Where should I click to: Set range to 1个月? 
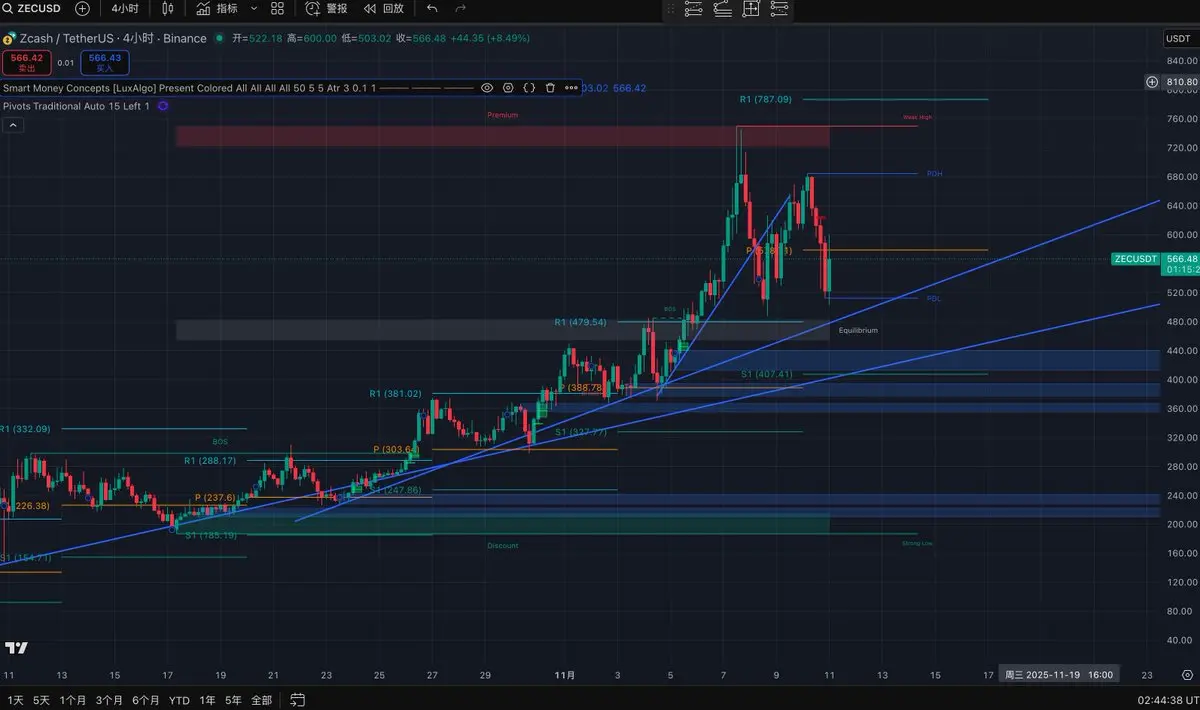pos(72,700)
